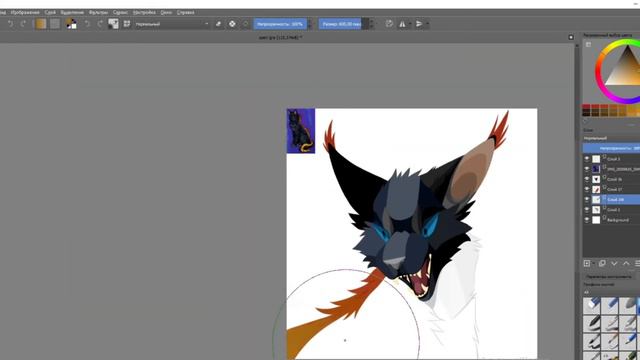
Task: Open the Параметры инструмента panel tab
Action: click(608, 277)
